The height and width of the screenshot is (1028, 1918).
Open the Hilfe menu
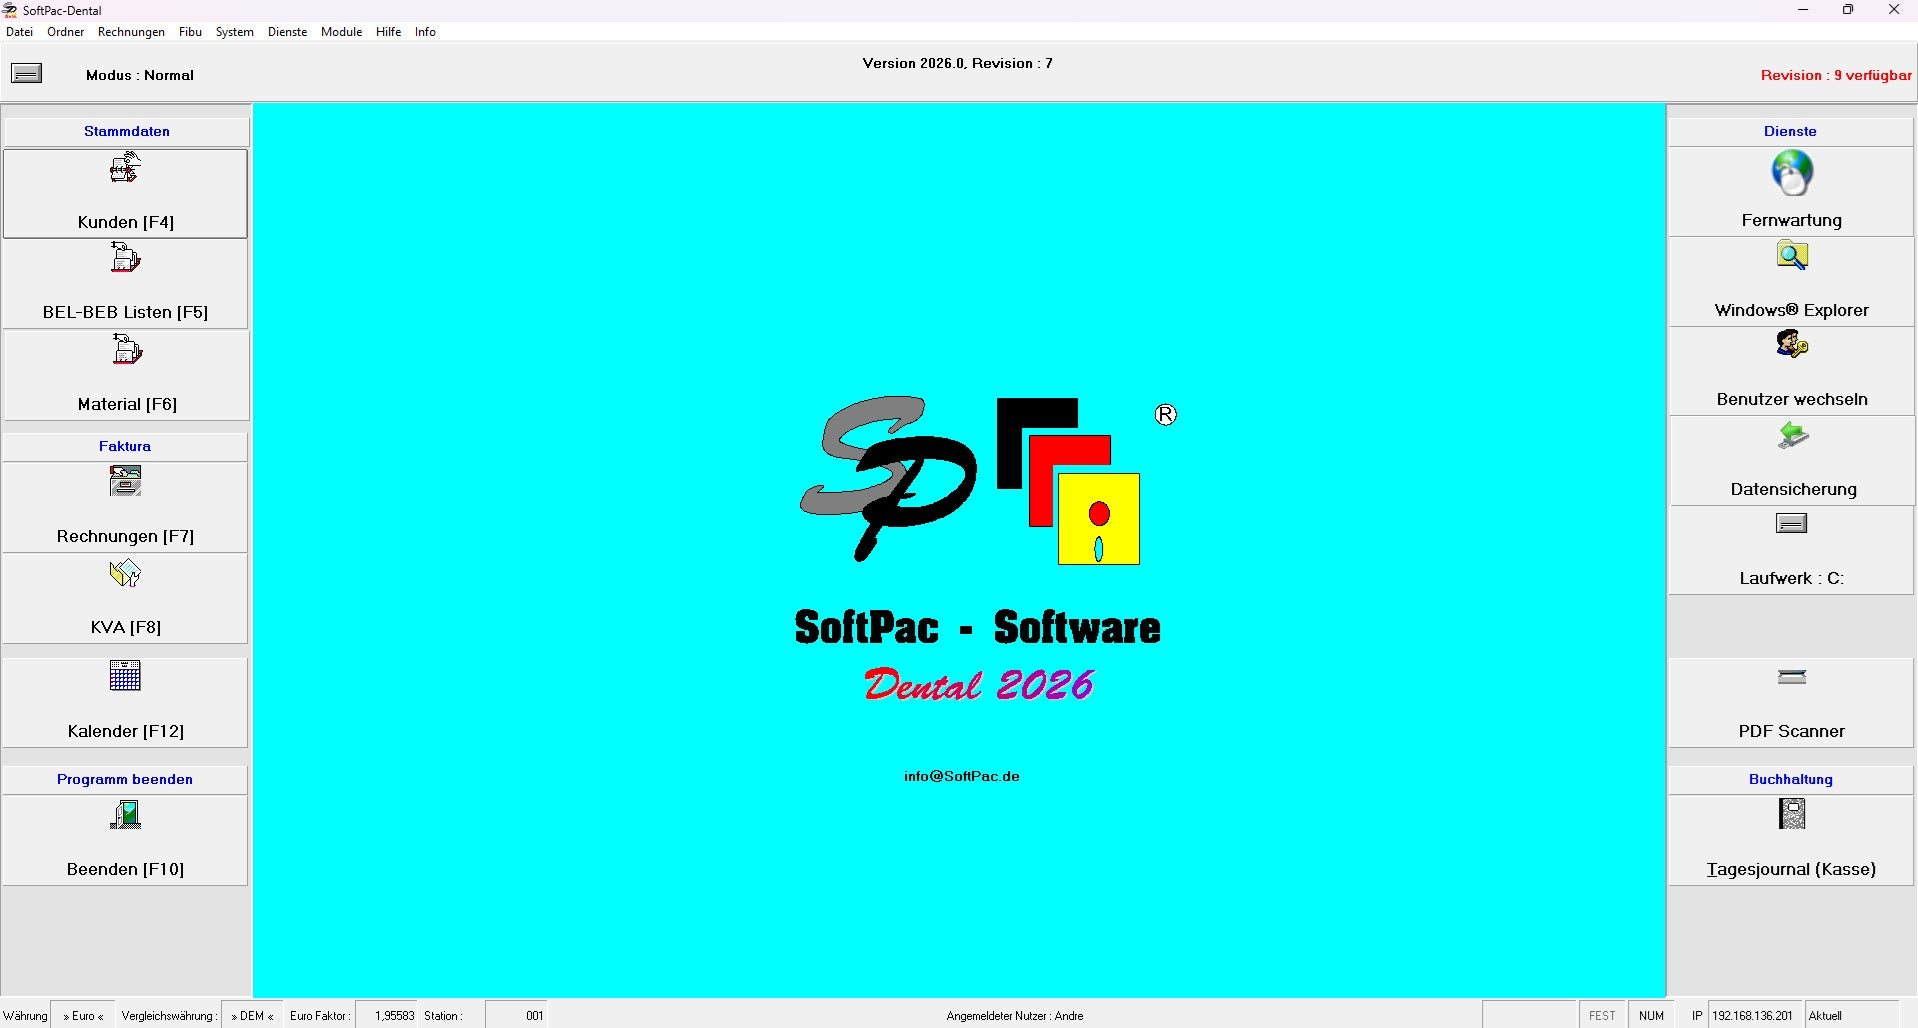click(x=388, y=32)
